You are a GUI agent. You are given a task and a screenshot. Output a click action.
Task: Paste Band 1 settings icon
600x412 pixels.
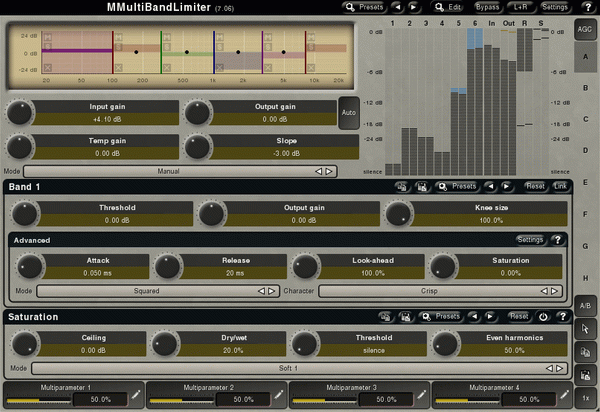[x=422, y=187]
